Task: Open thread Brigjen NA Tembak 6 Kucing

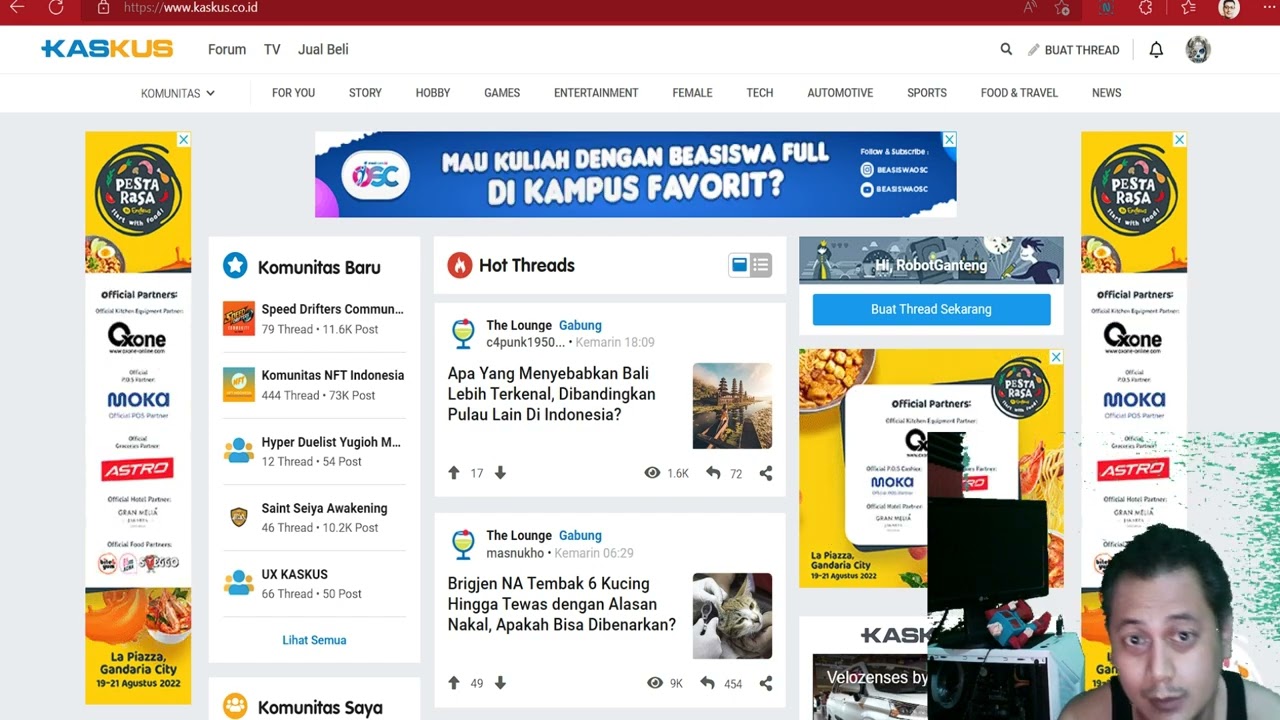Action: click(x=562, y=604)
